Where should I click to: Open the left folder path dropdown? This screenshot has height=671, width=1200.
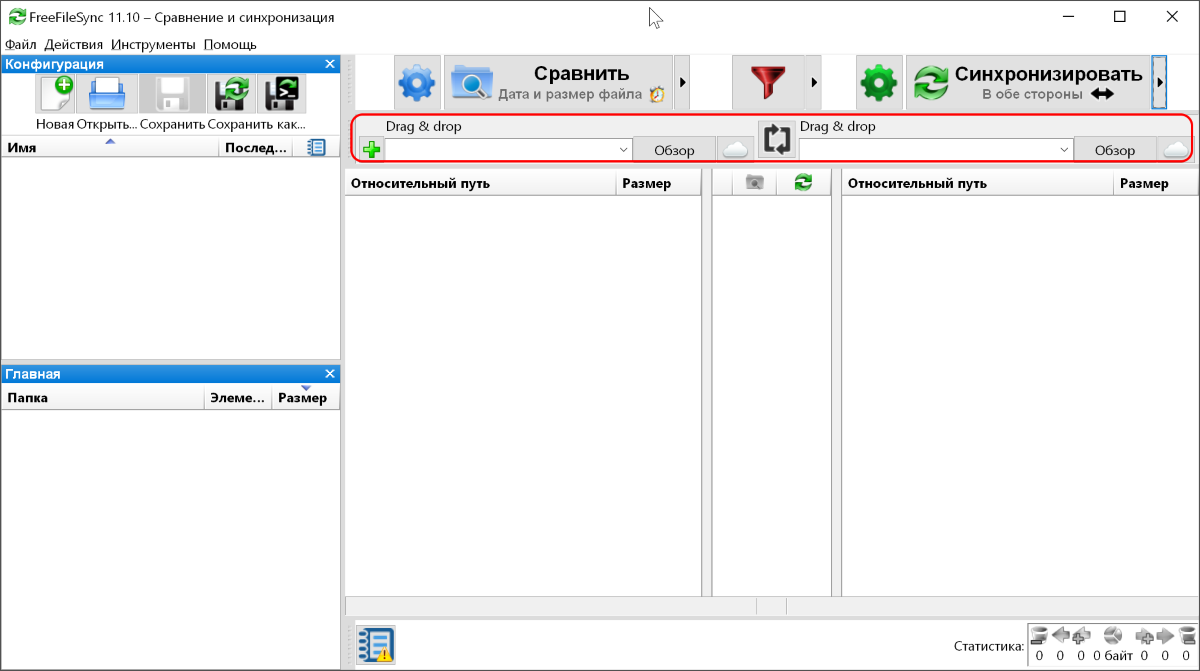click(622, 149)
